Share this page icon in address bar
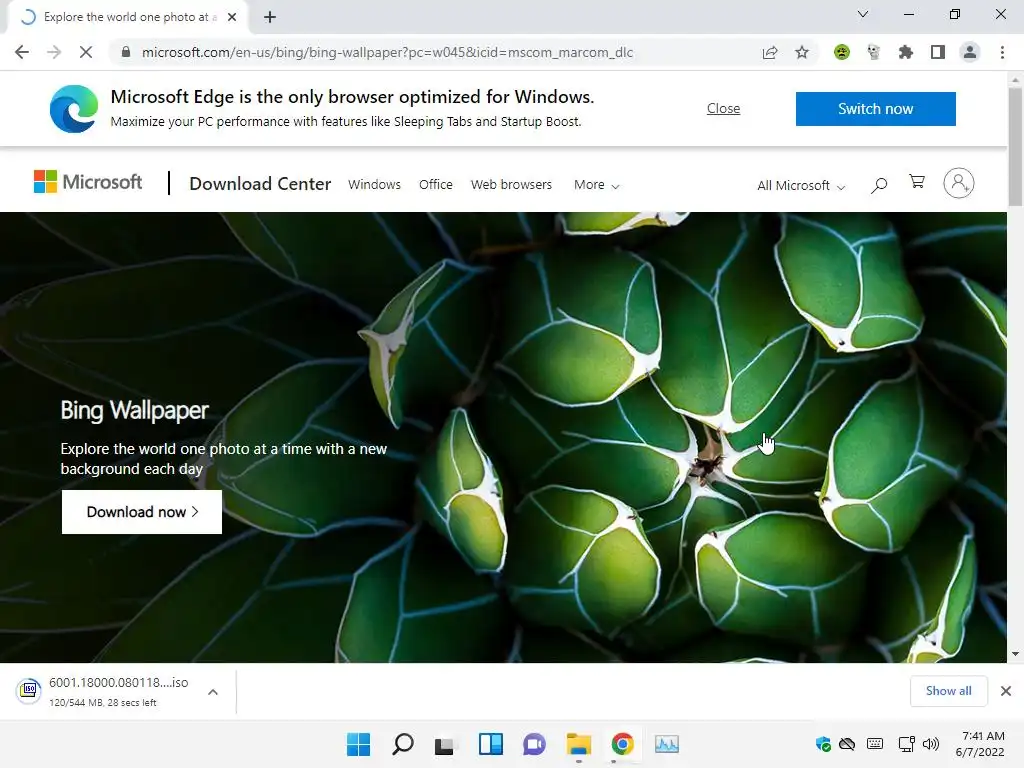1024x768 pixels. (770, 52)
